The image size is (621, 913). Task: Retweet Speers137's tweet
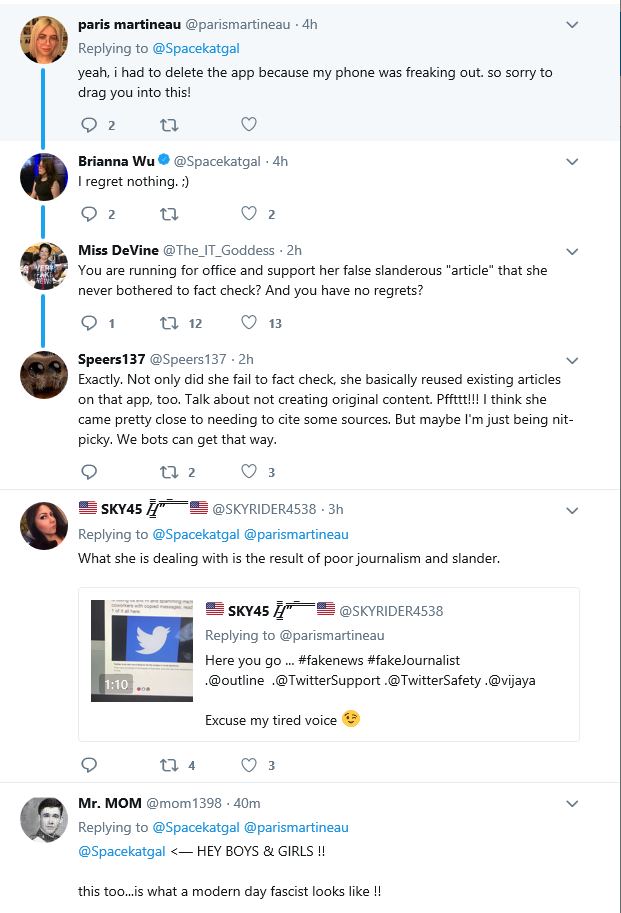(x=169, y=472)
